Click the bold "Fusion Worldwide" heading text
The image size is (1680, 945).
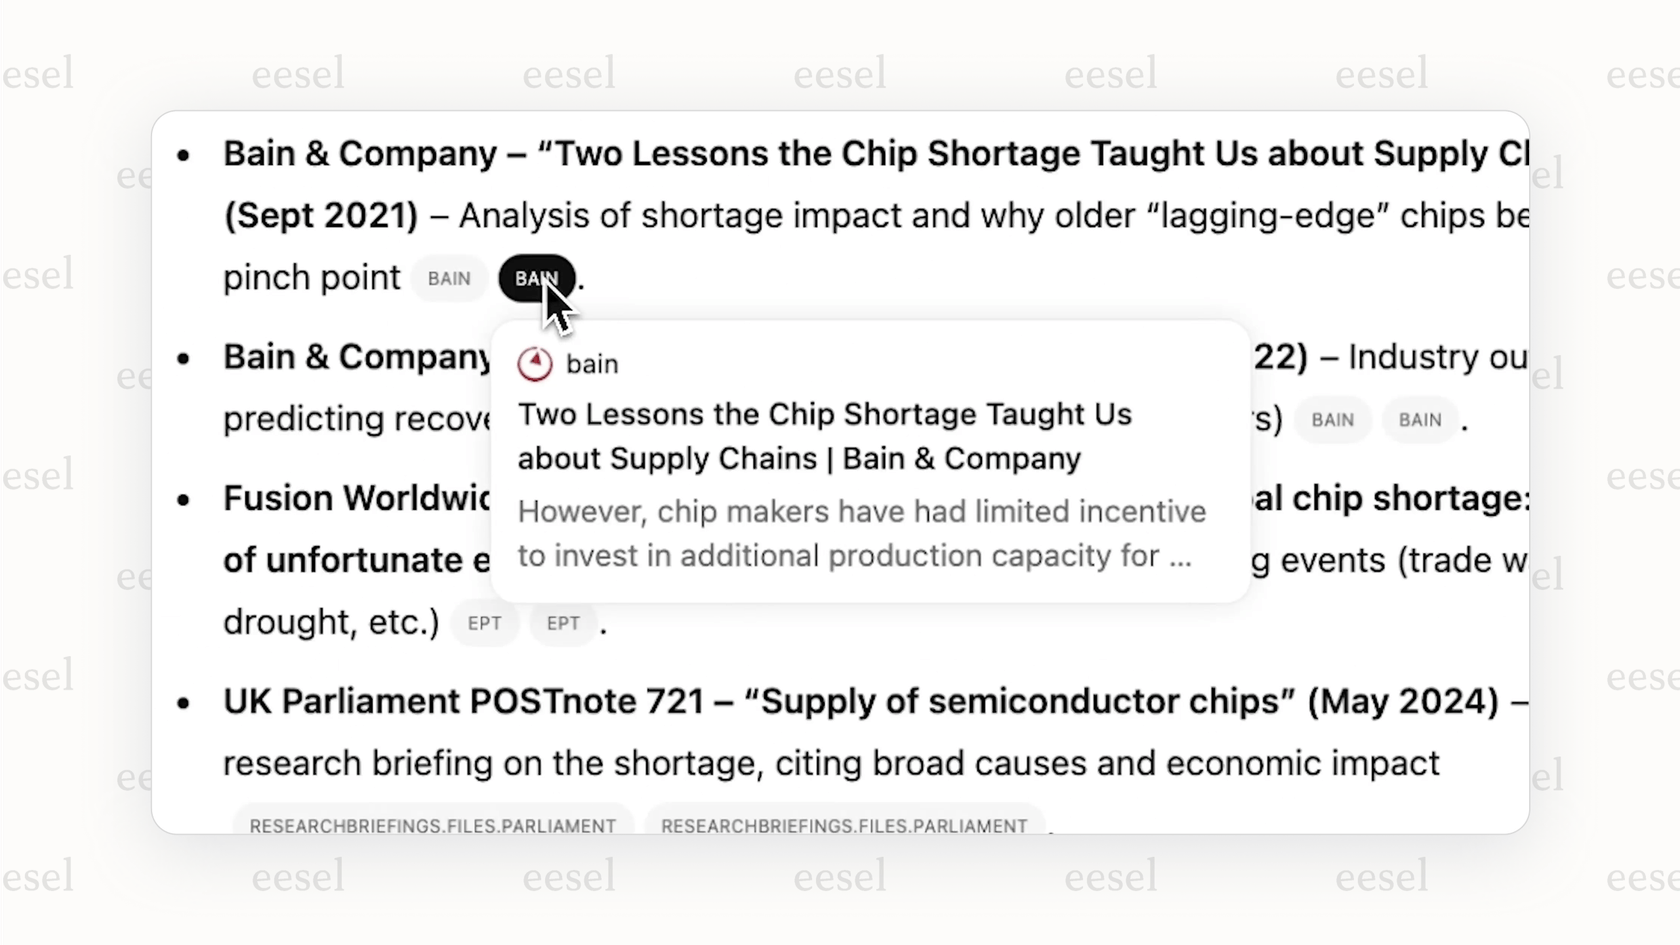357,498
